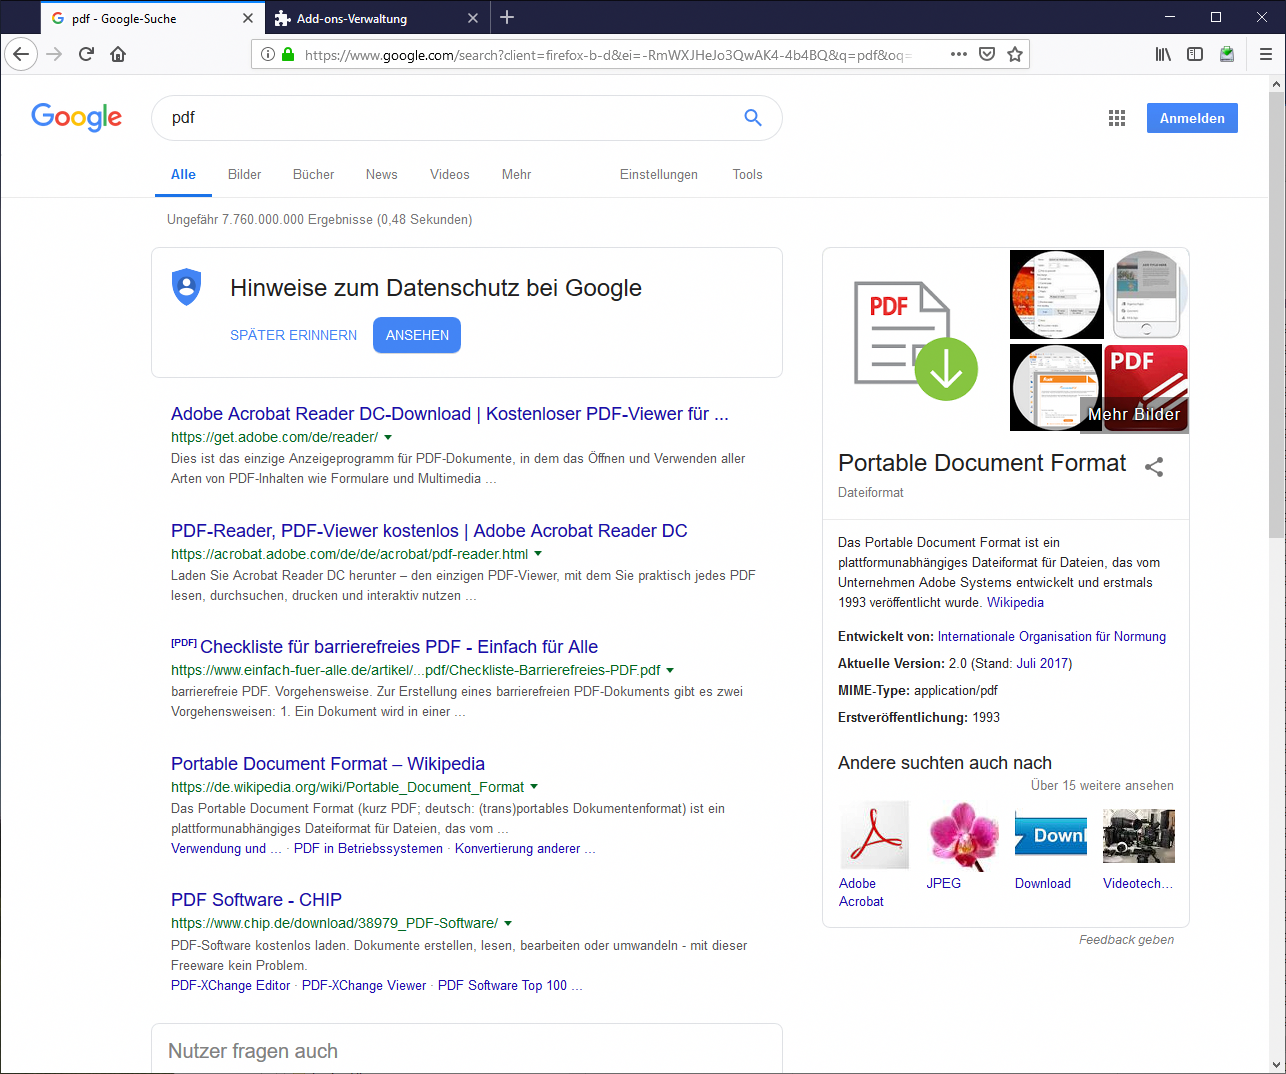1286x1074 pixels.
Task: Expand dropdown arrow next to chip.de URL
Action: tap(508, 923)
